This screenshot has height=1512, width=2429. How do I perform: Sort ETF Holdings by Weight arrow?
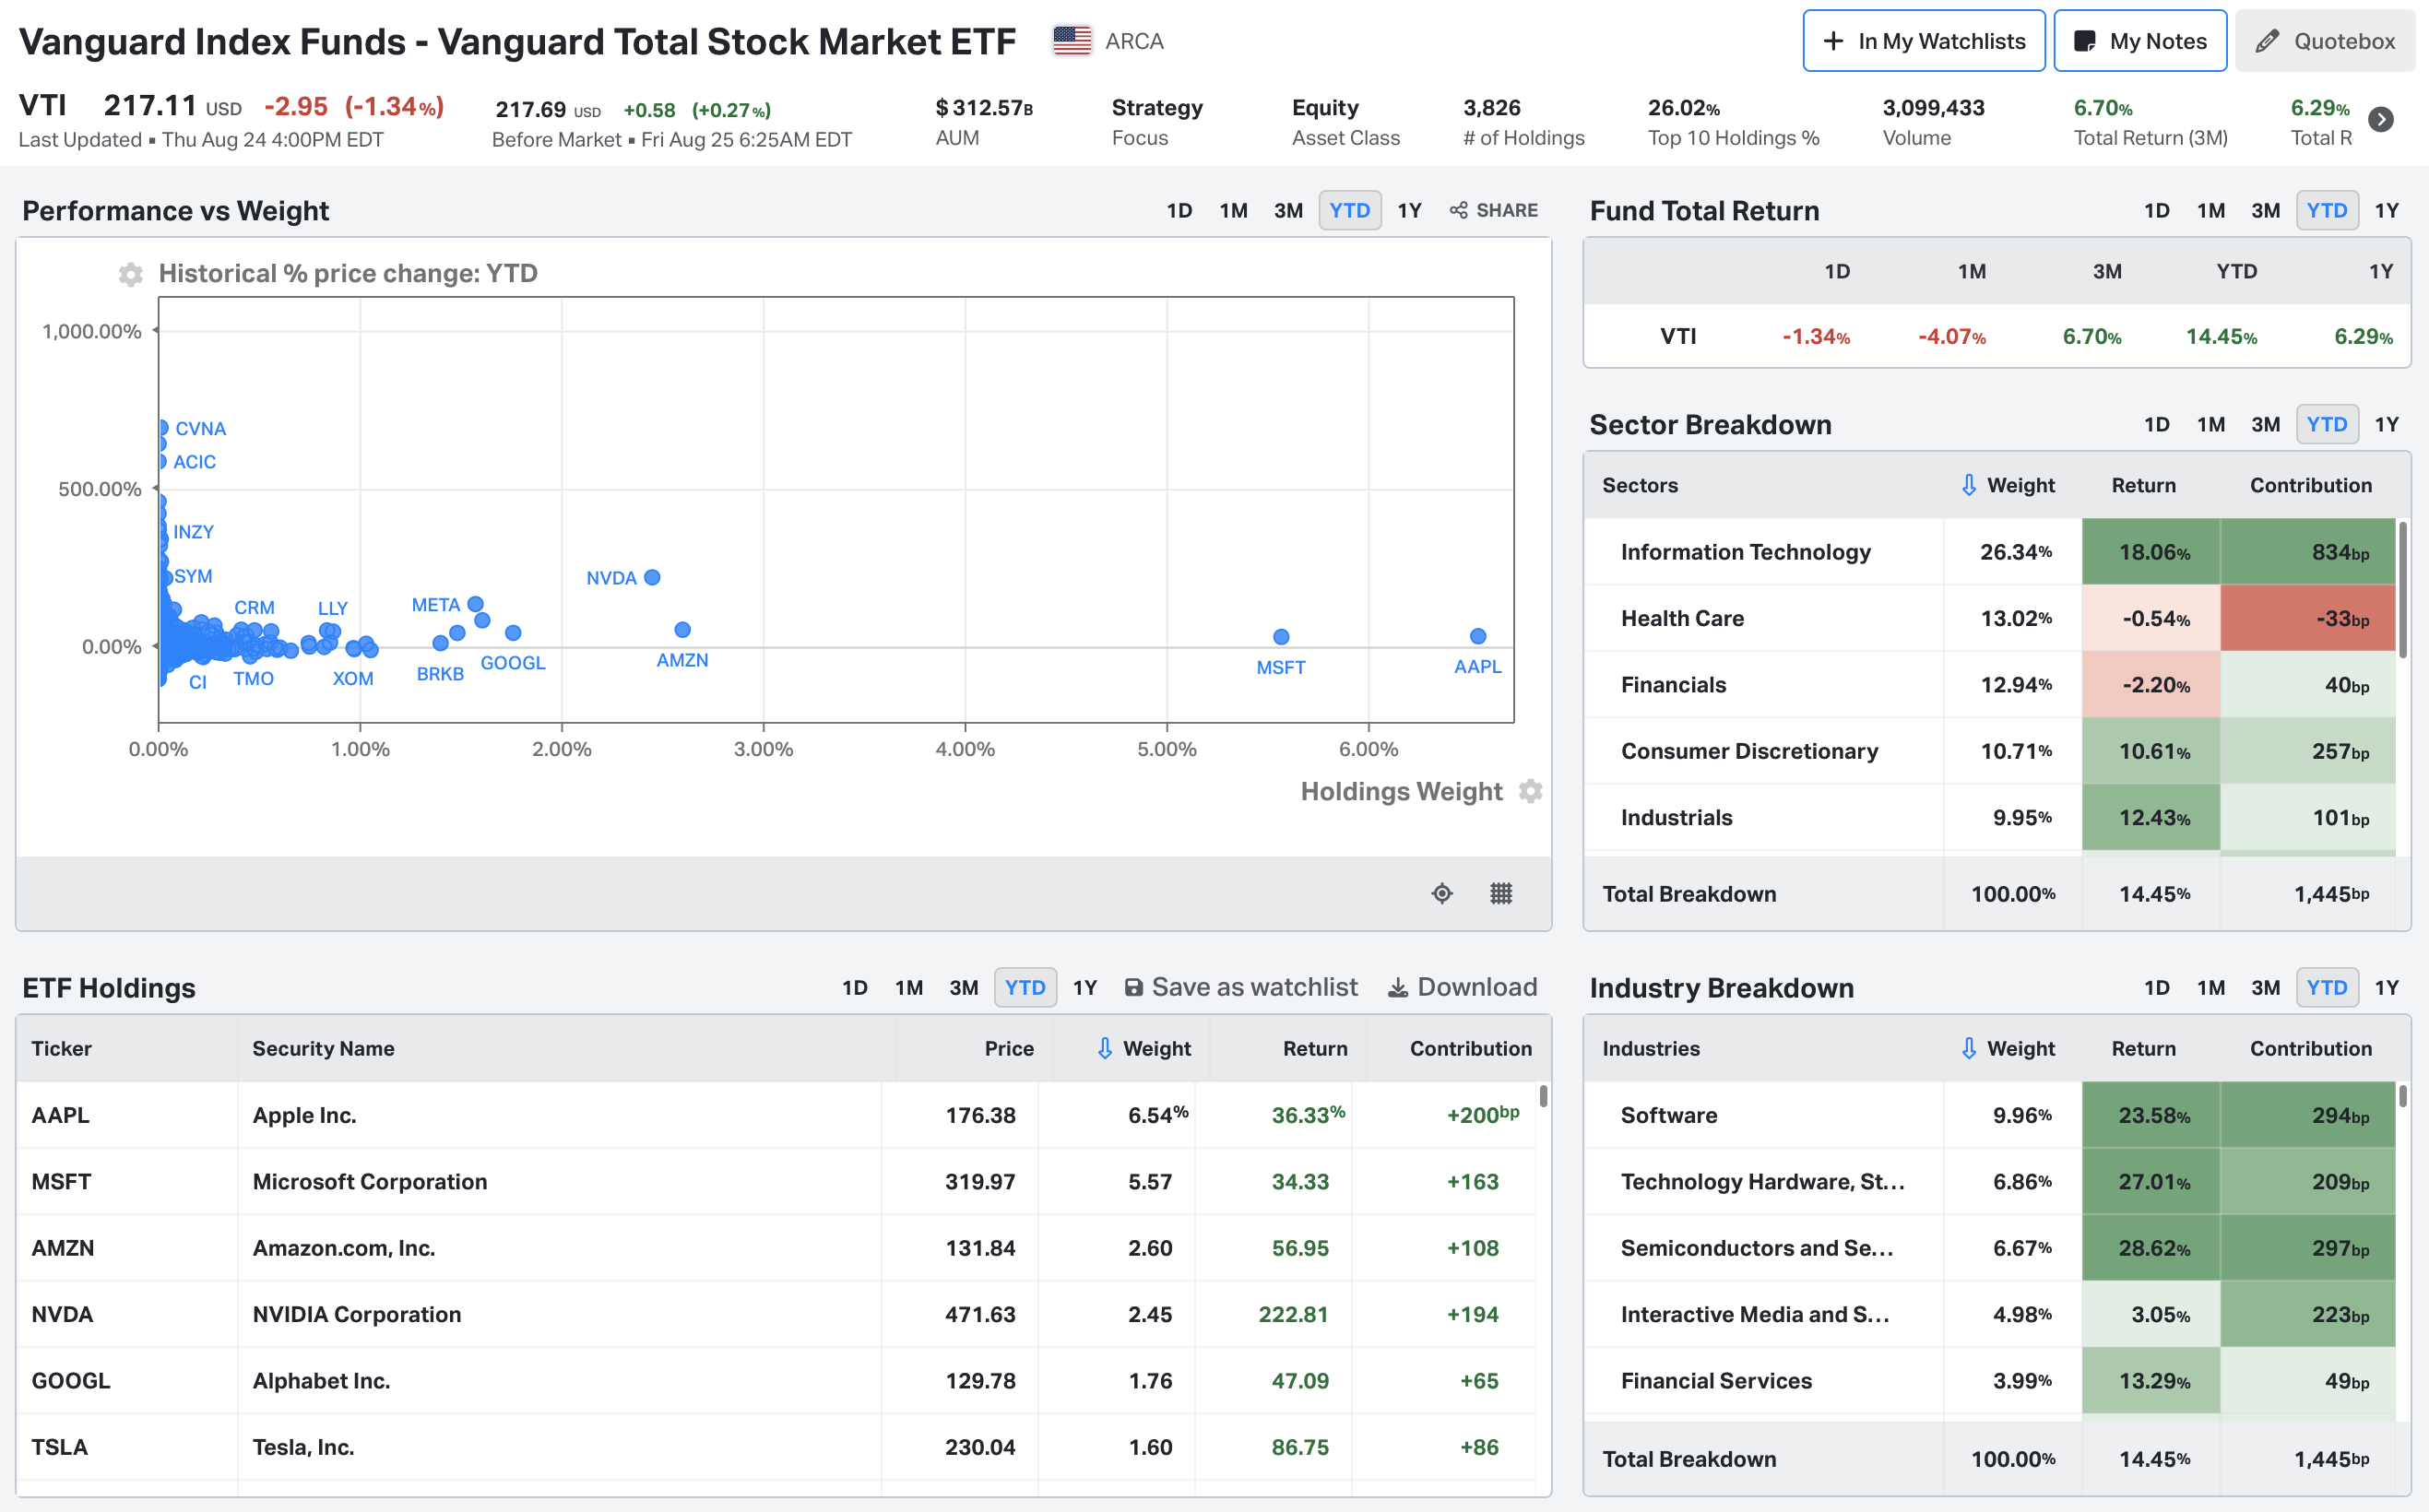pyautogui.click(x=1104, y=1048)
